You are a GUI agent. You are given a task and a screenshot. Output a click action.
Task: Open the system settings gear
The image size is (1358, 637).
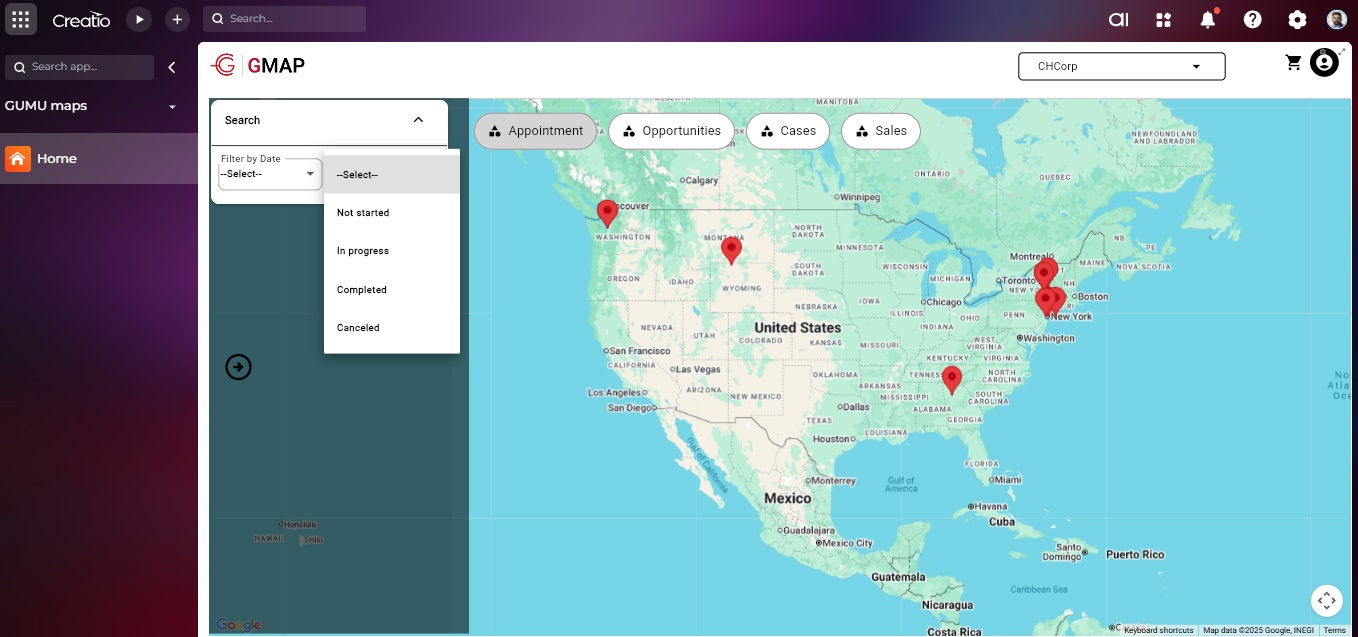click(1297, 20)
